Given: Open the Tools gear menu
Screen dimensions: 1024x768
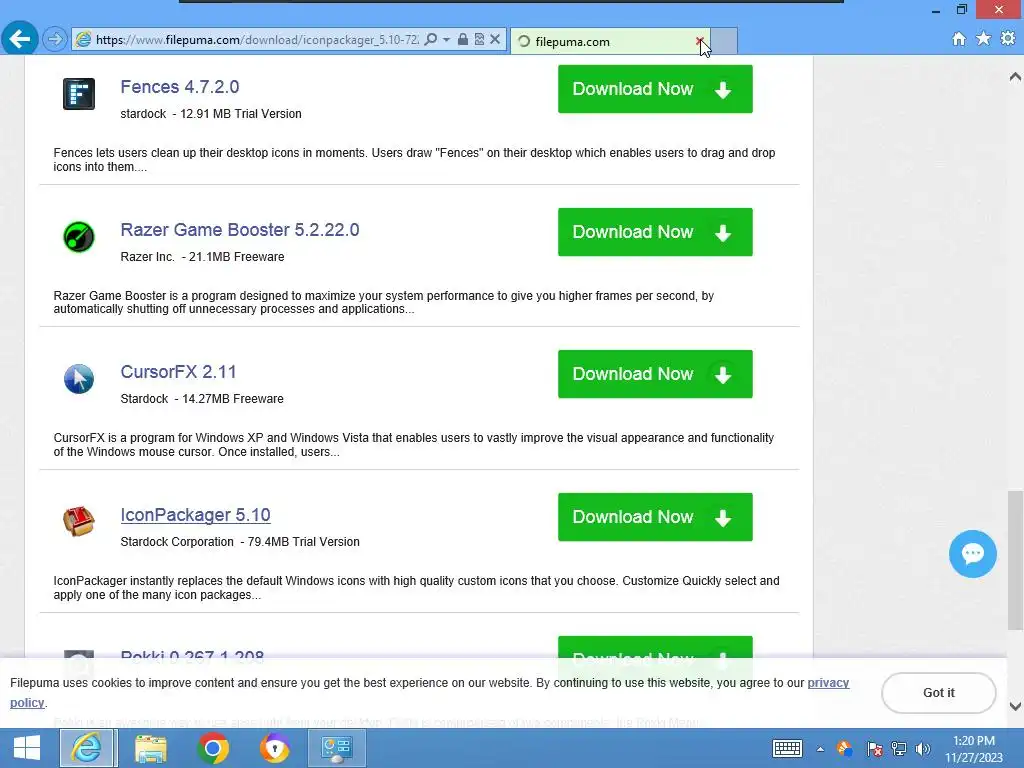Looking at the screenshot, I should (1008, 39).
